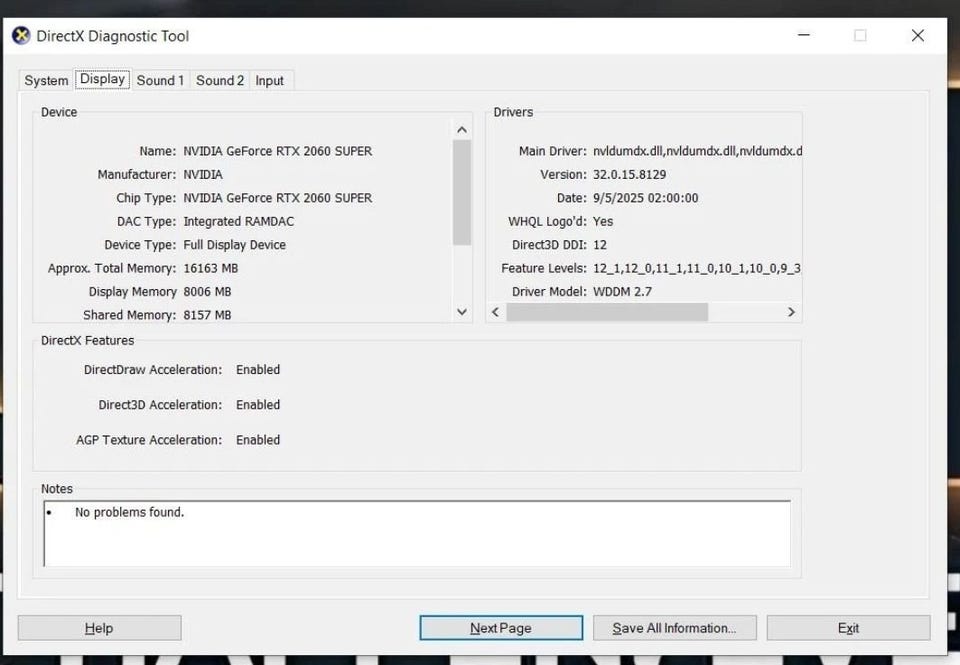Click driver version 32.0.15.8129
This screenshot has height=665, width=960.
(x=629, y=175)
